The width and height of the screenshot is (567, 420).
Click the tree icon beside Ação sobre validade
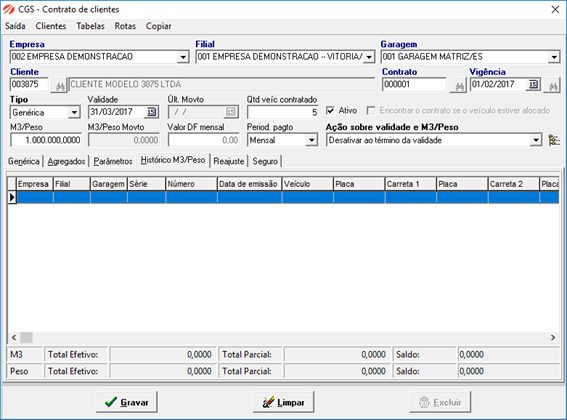[554, 140]
